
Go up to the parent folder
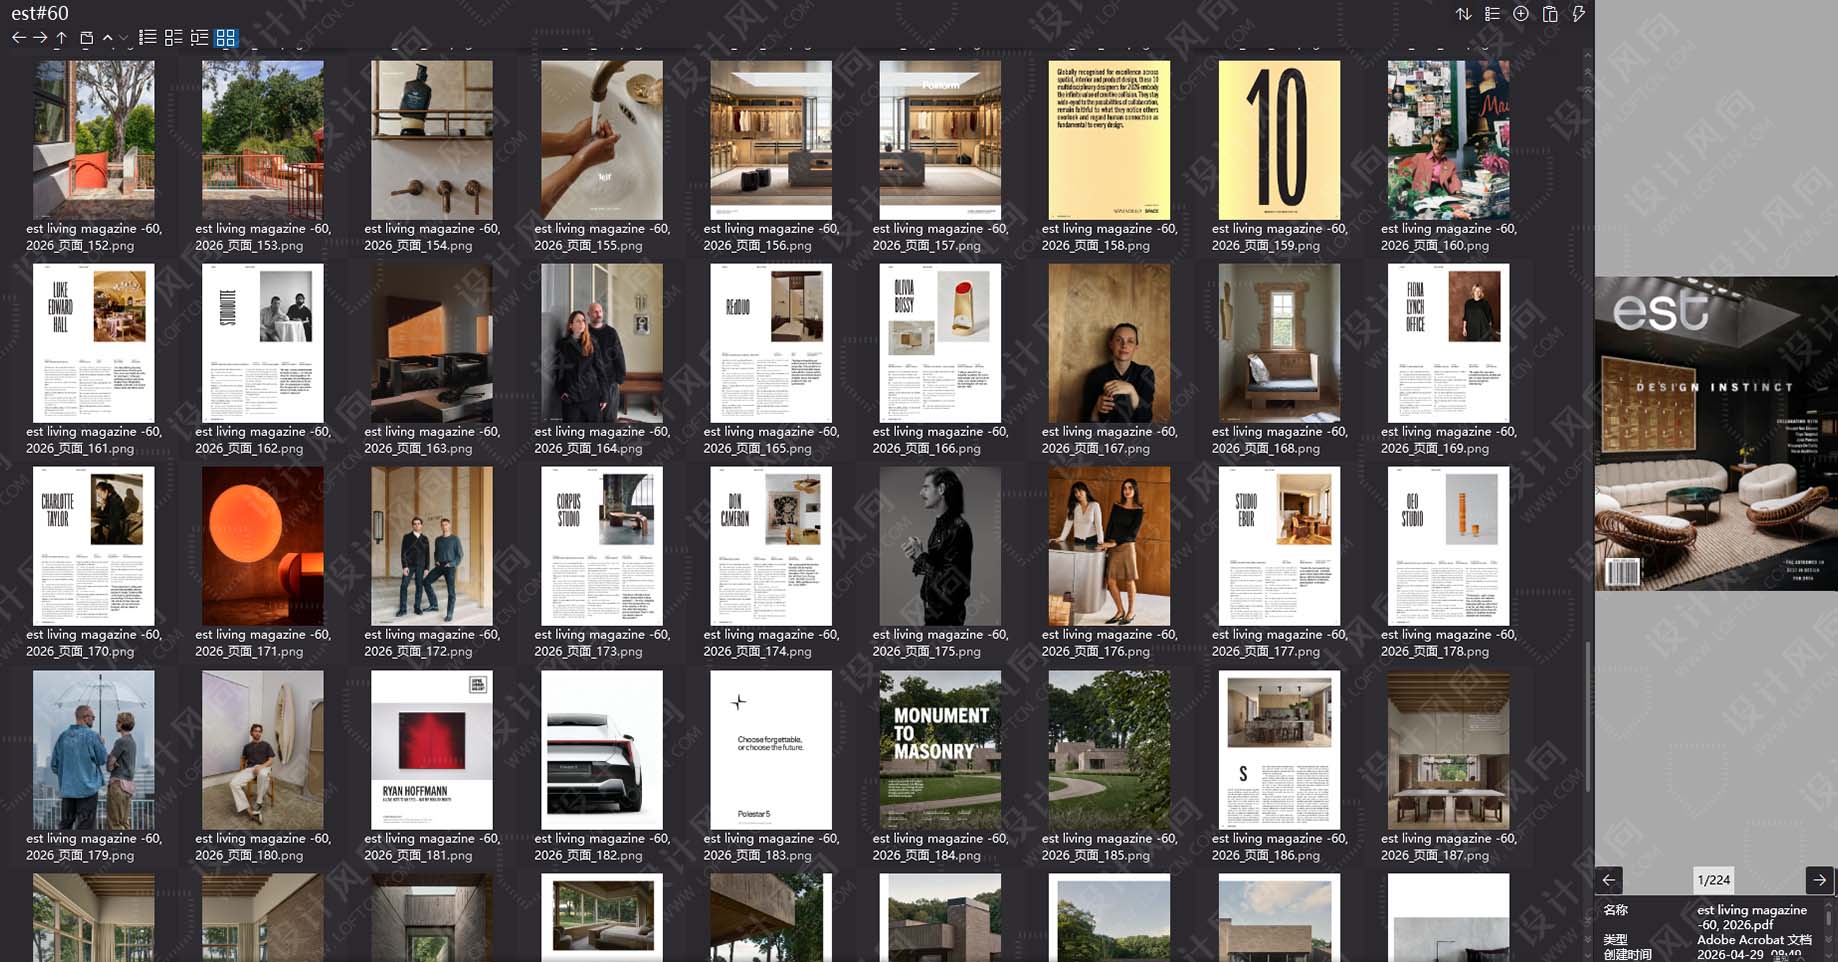coord(61,38)
